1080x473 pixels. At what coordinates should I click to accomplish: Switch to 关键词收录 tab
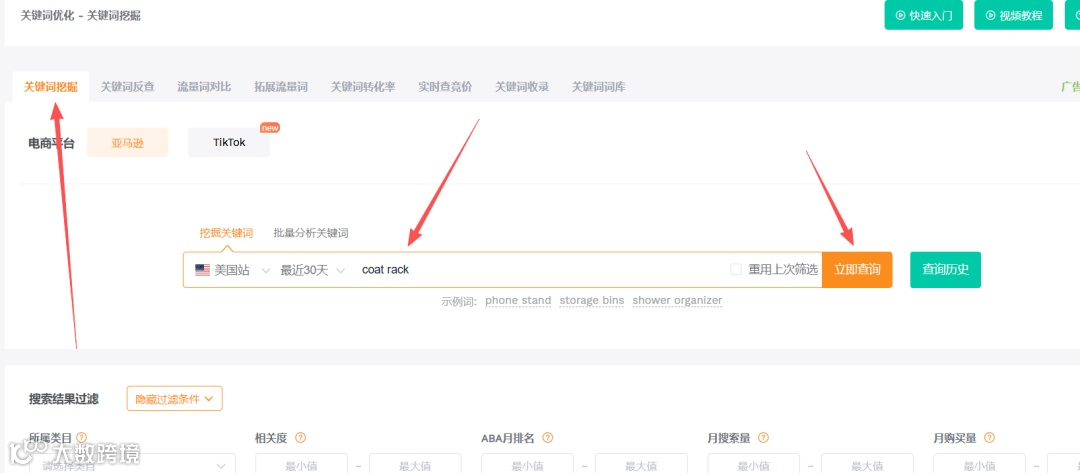[522, 87]
